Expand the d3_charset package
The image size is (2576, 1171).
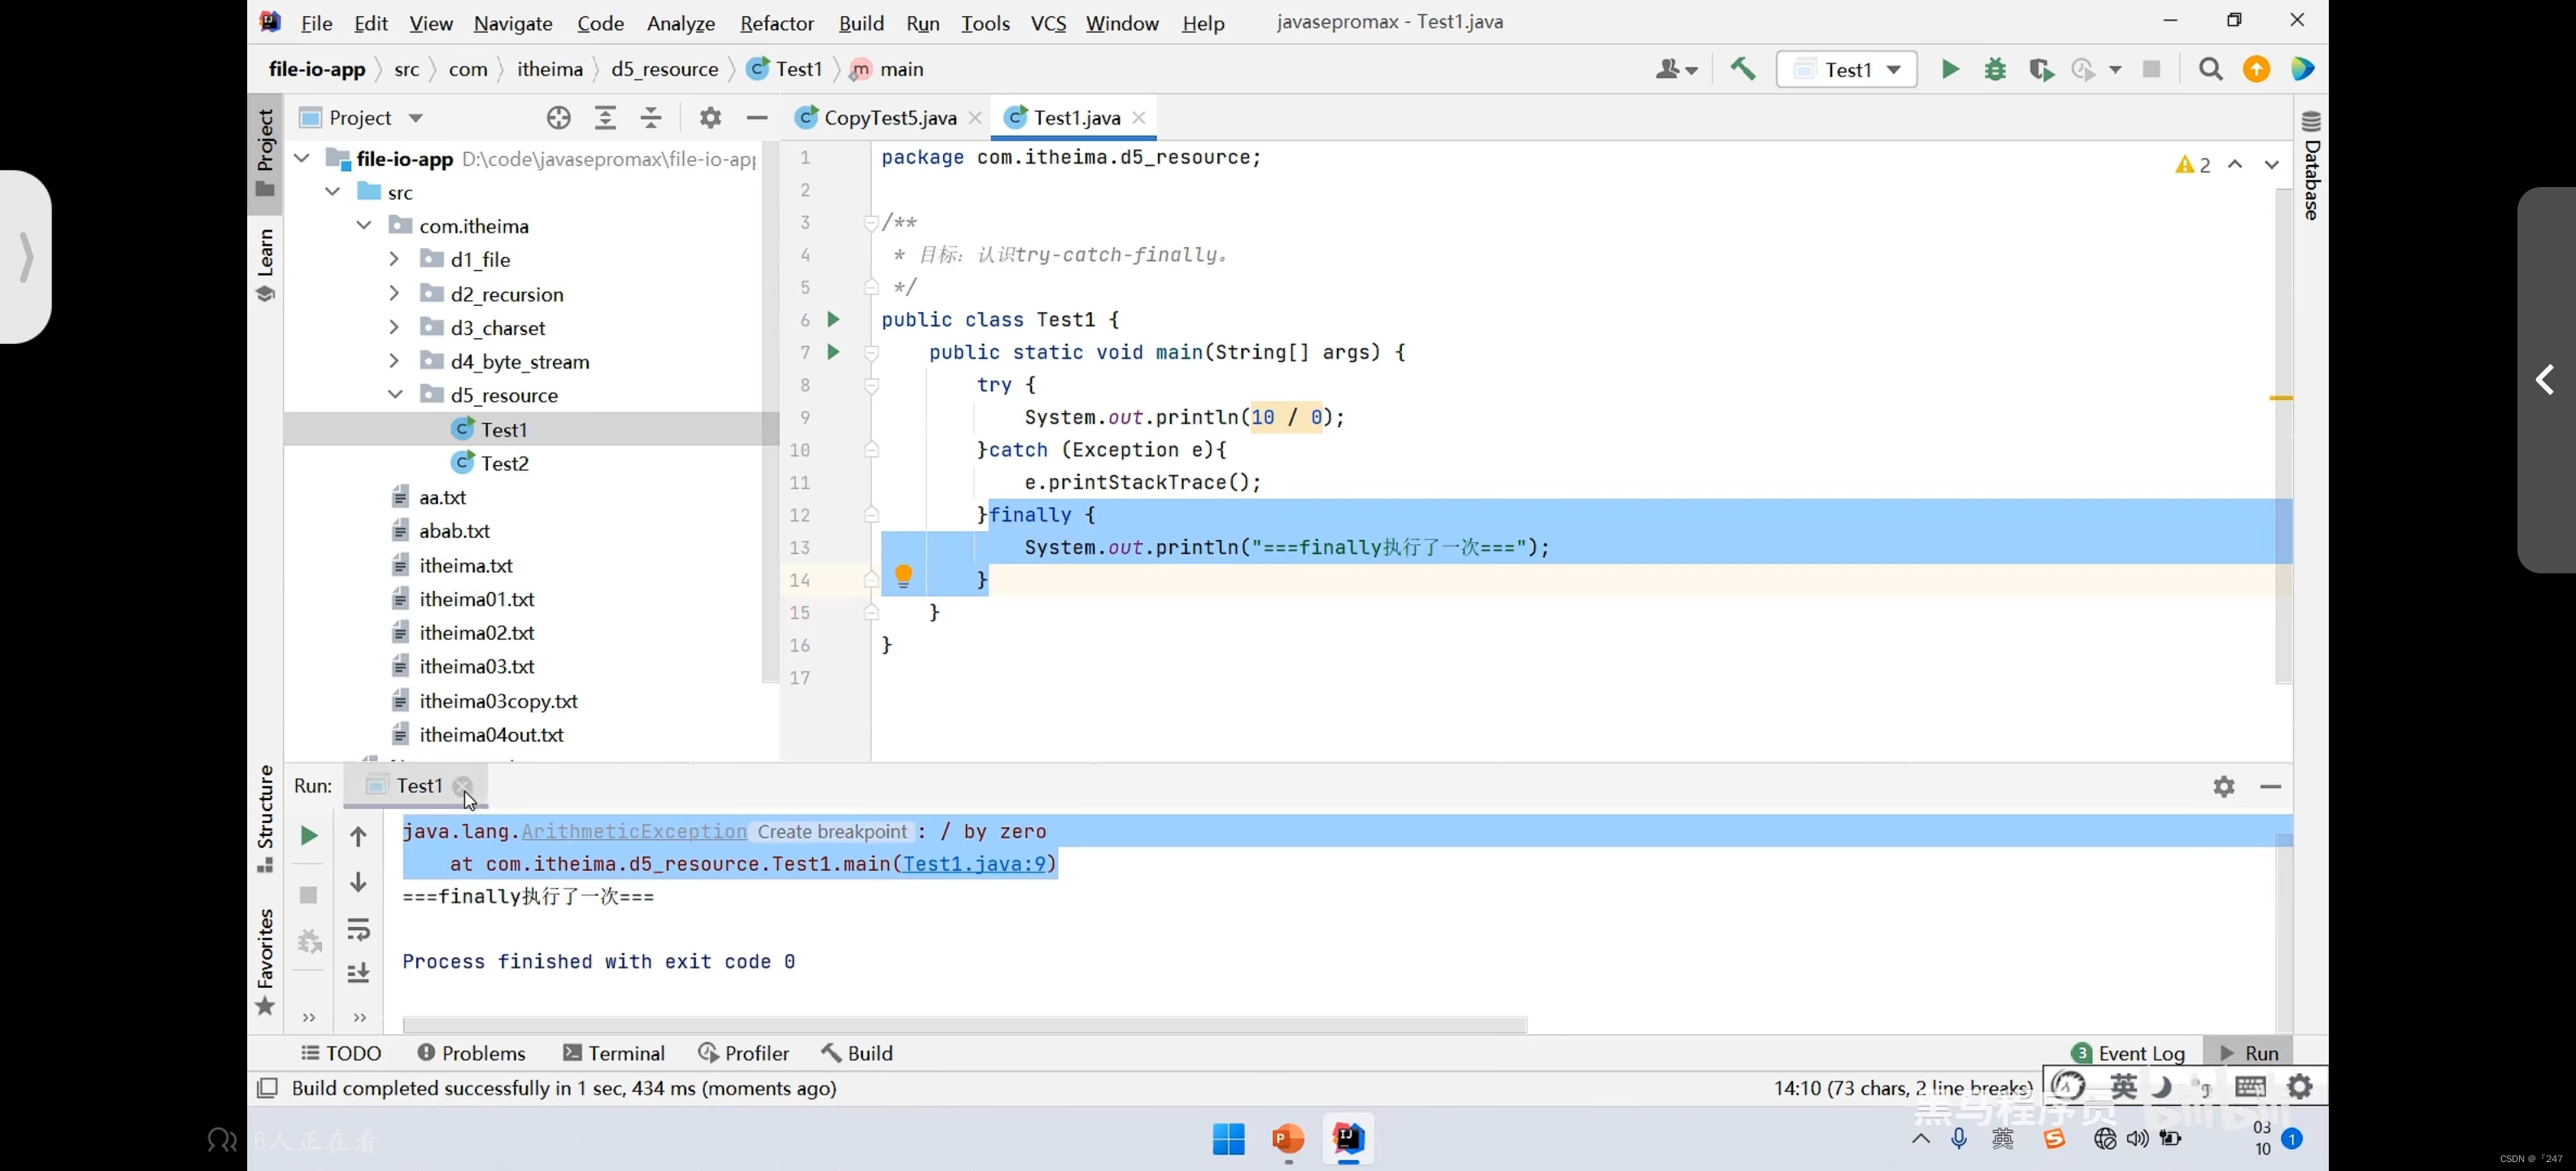[x=394, y=328]
